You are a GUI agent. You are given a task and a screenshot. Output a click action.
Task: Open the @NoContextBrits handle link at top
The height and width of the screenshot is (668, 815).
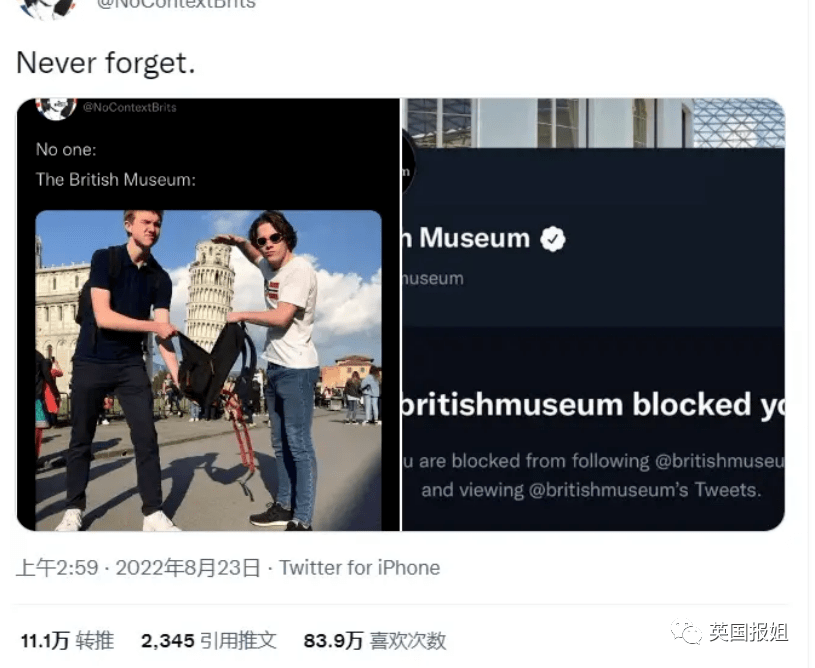[176, 5]
